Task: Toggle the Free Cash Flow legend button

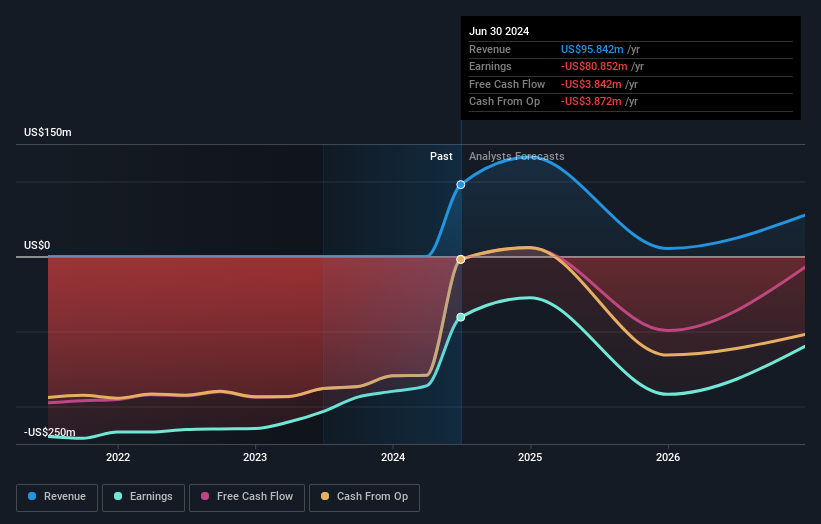Action: [x=247, y=497]
